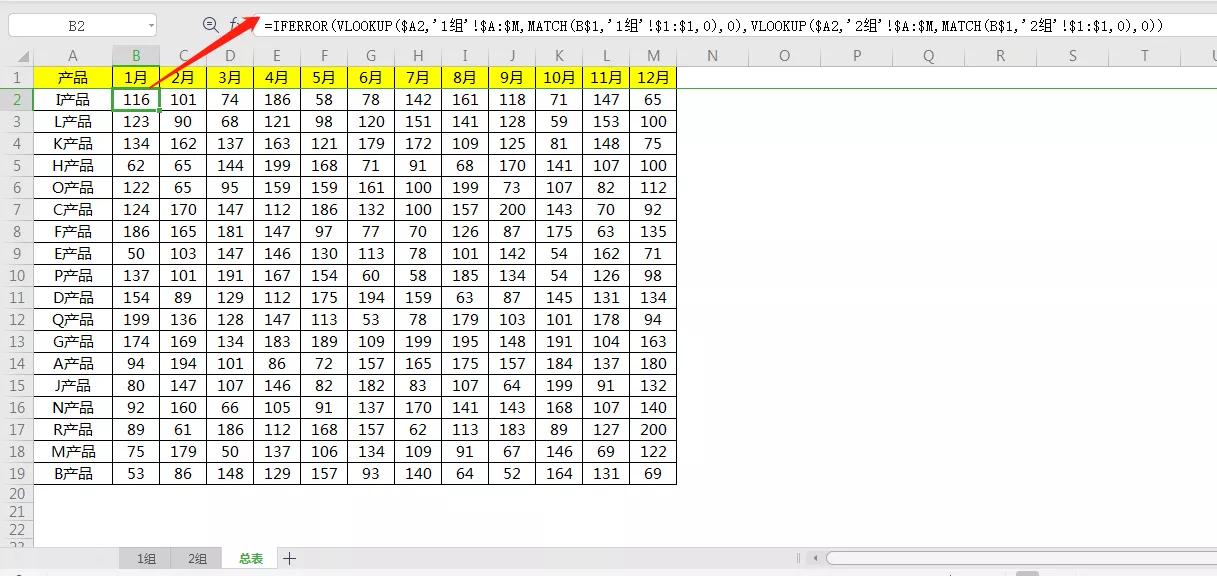Image resolution: width=1217 pixels, height=576 pixels.
Task: Select column M header
Action: click(653, 56)
